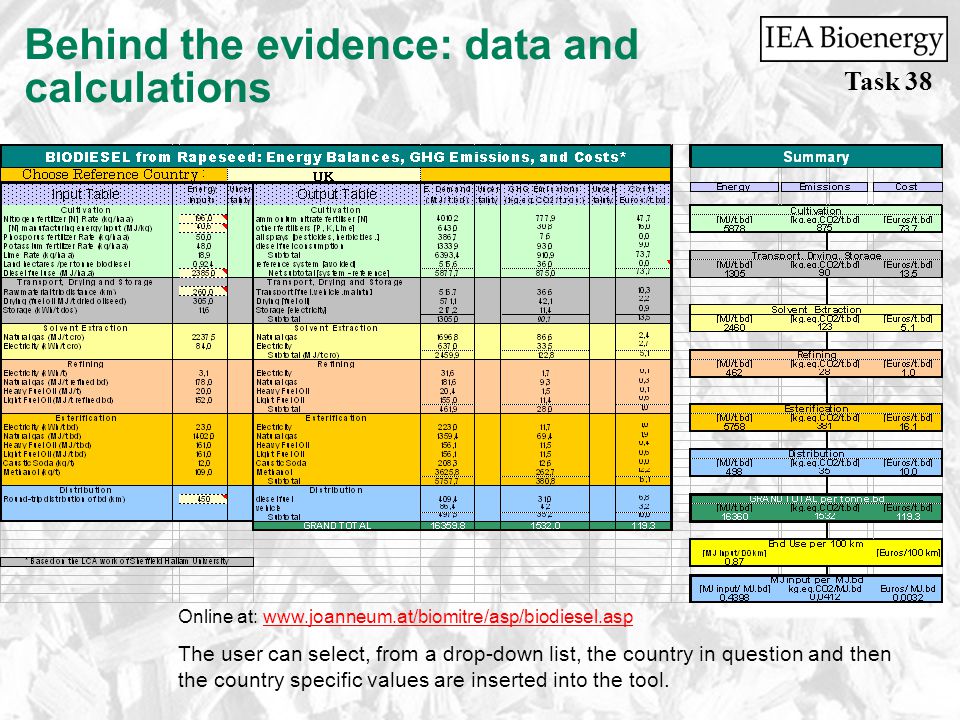Click the Solvent Extraction summary box

coord(816,318)
